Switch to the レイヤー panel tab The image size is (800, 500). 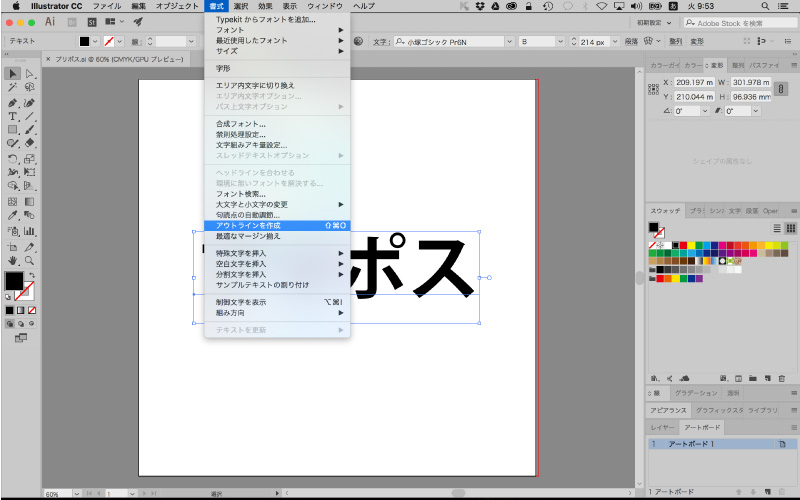(663, 427)
